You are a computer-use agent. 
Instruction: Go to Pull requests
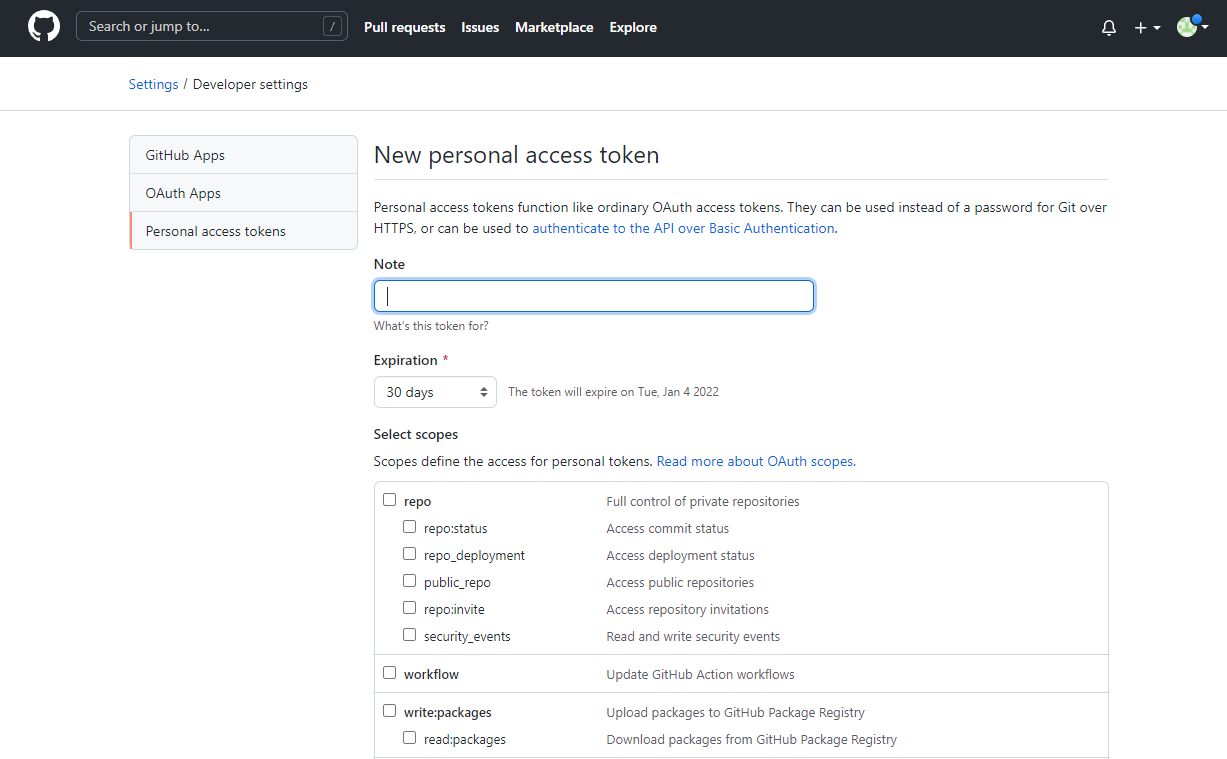pos(405,28)
